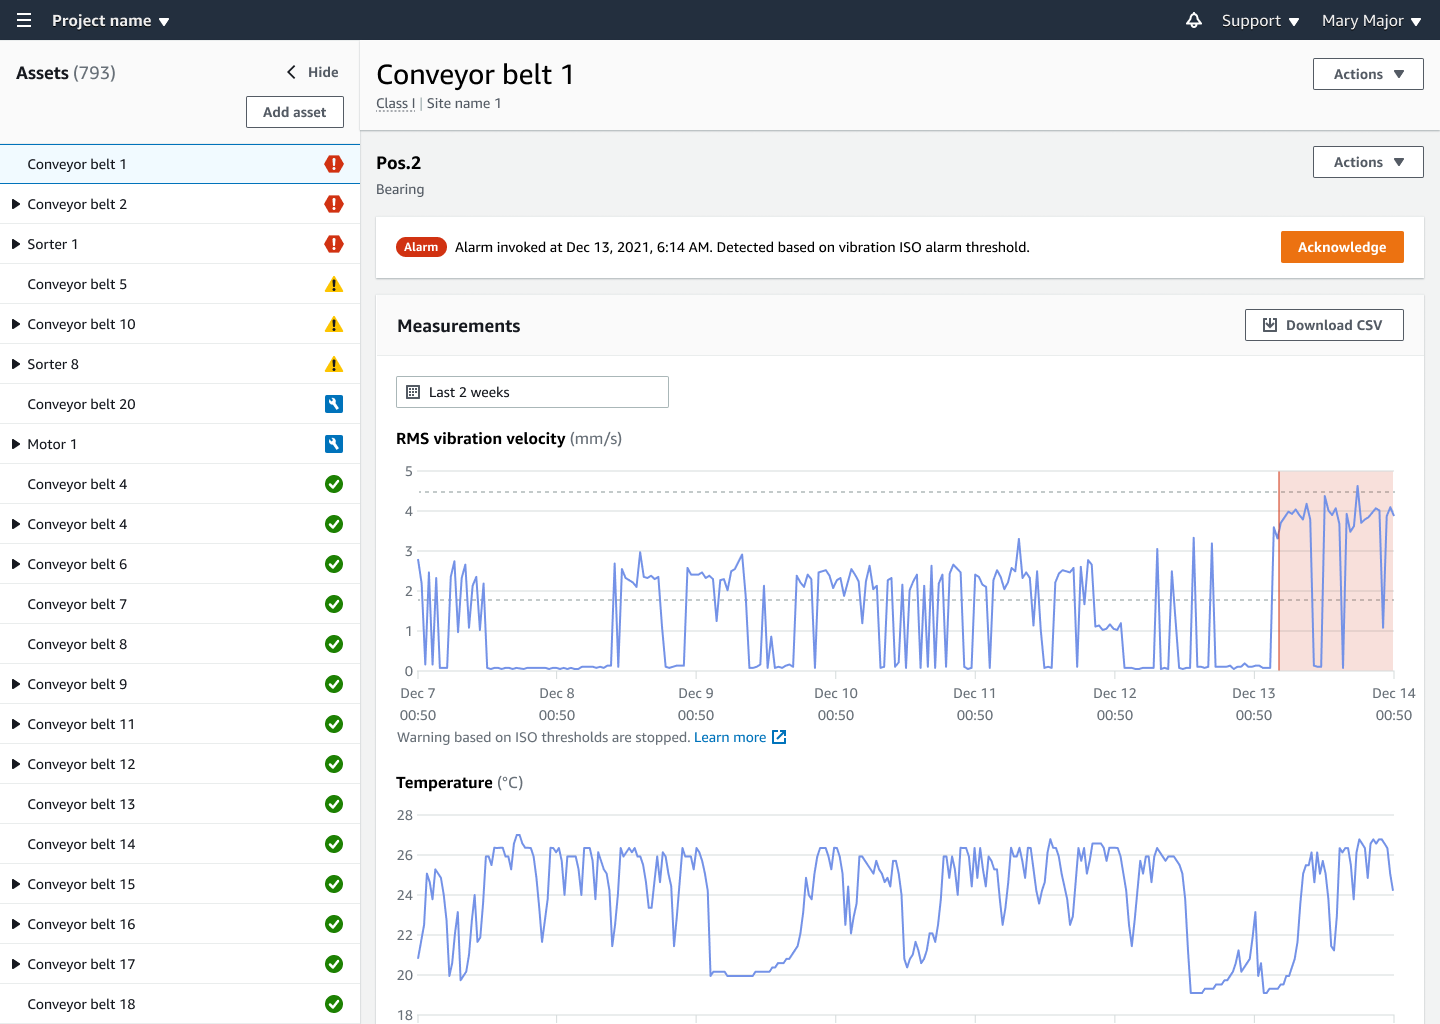Open the Support menu
Image resolution: width=1440 pixels, height=1024 pixels.
click(1259, 20)
